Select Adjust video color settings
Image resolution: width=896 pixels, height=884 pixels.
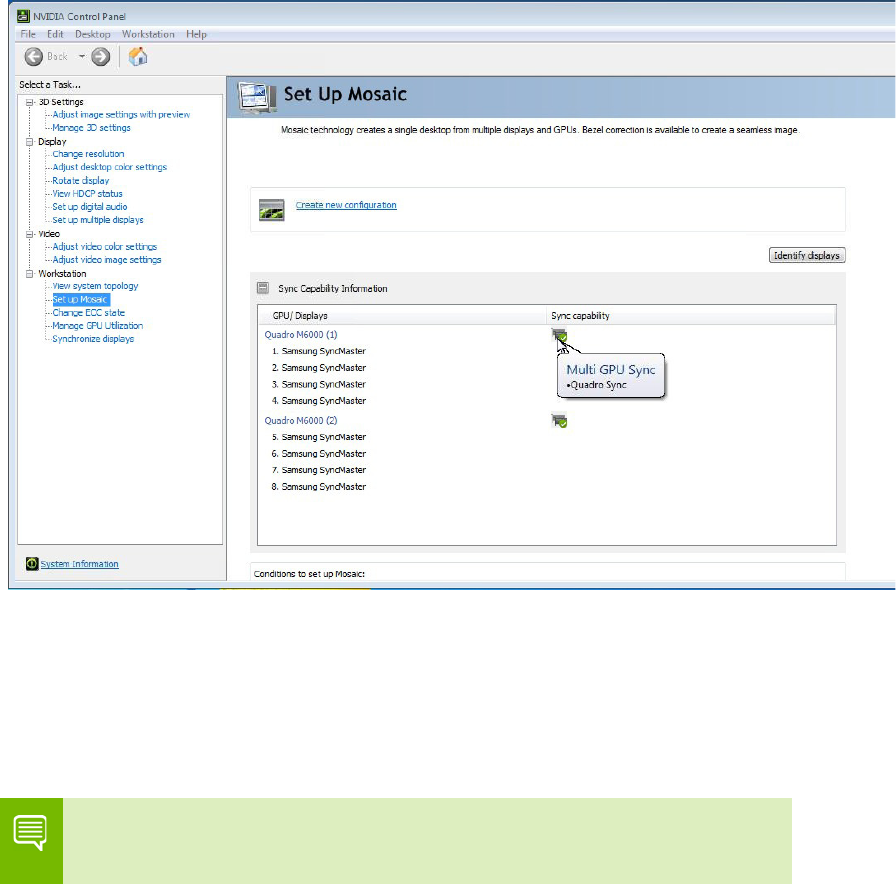tap(105, 247)
